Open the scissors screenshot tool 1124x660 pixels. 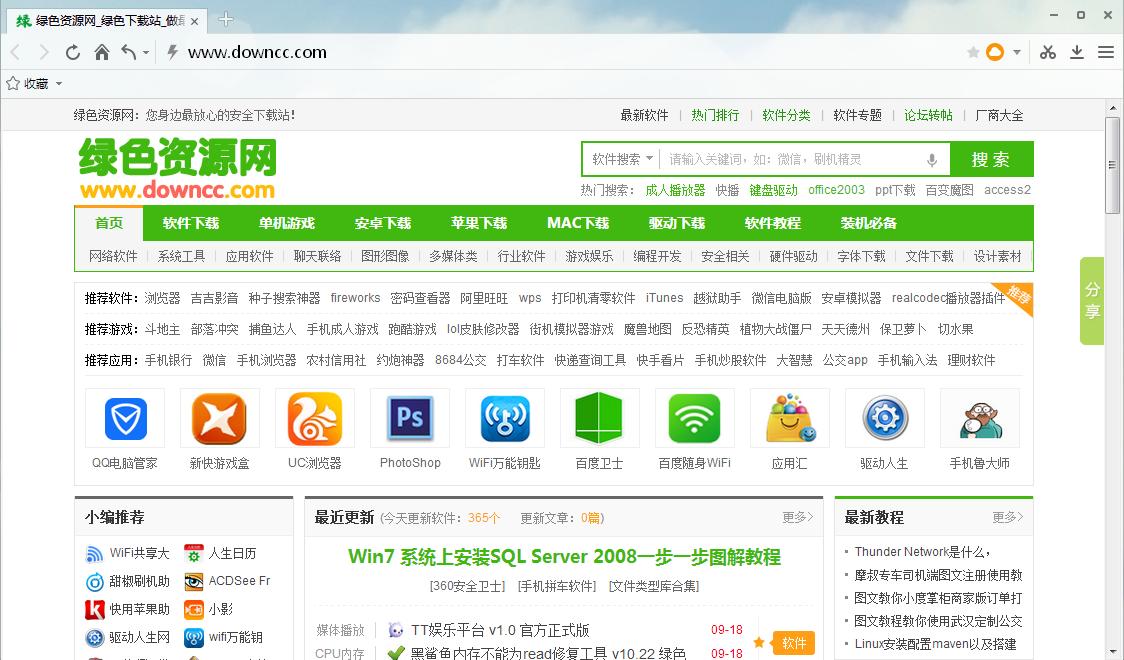1048,52
